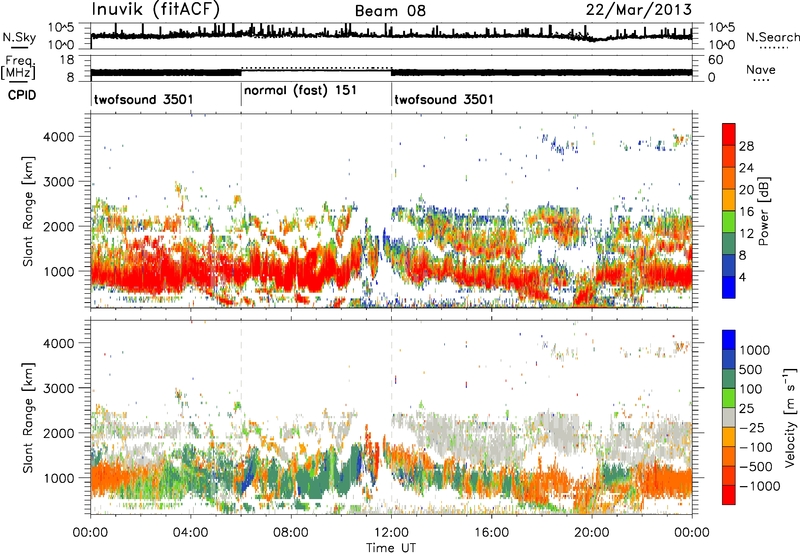Image resolution: width=800 pixels, height=554 pixels.
Task: Click the 16:00 time tick label
Action: coord(491,533)
